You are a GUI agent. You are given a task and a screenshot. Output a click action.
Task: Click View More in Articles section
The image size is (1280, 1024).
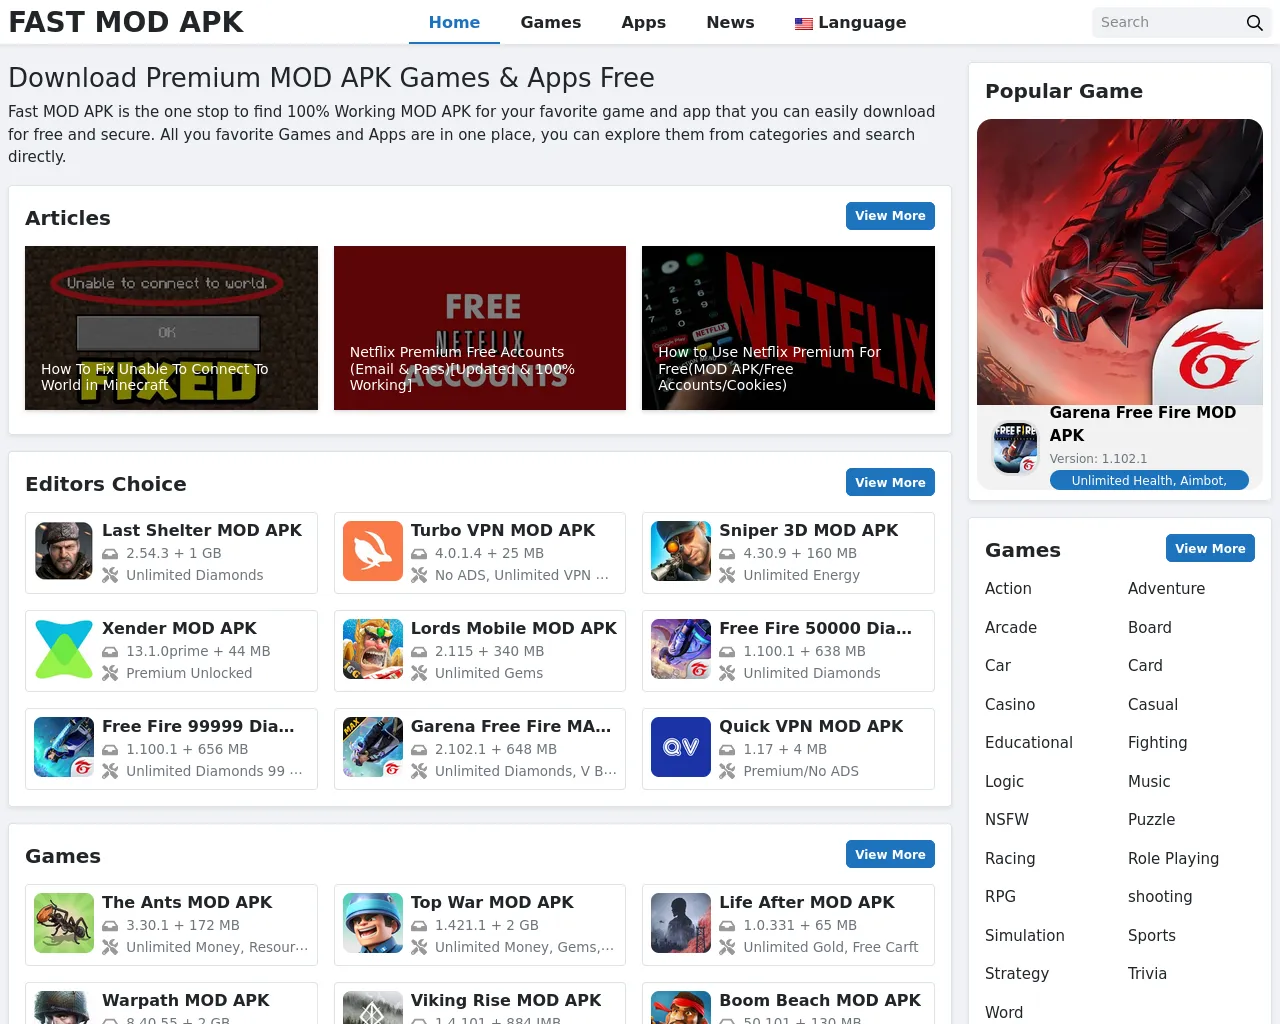(x=890, y=216)
